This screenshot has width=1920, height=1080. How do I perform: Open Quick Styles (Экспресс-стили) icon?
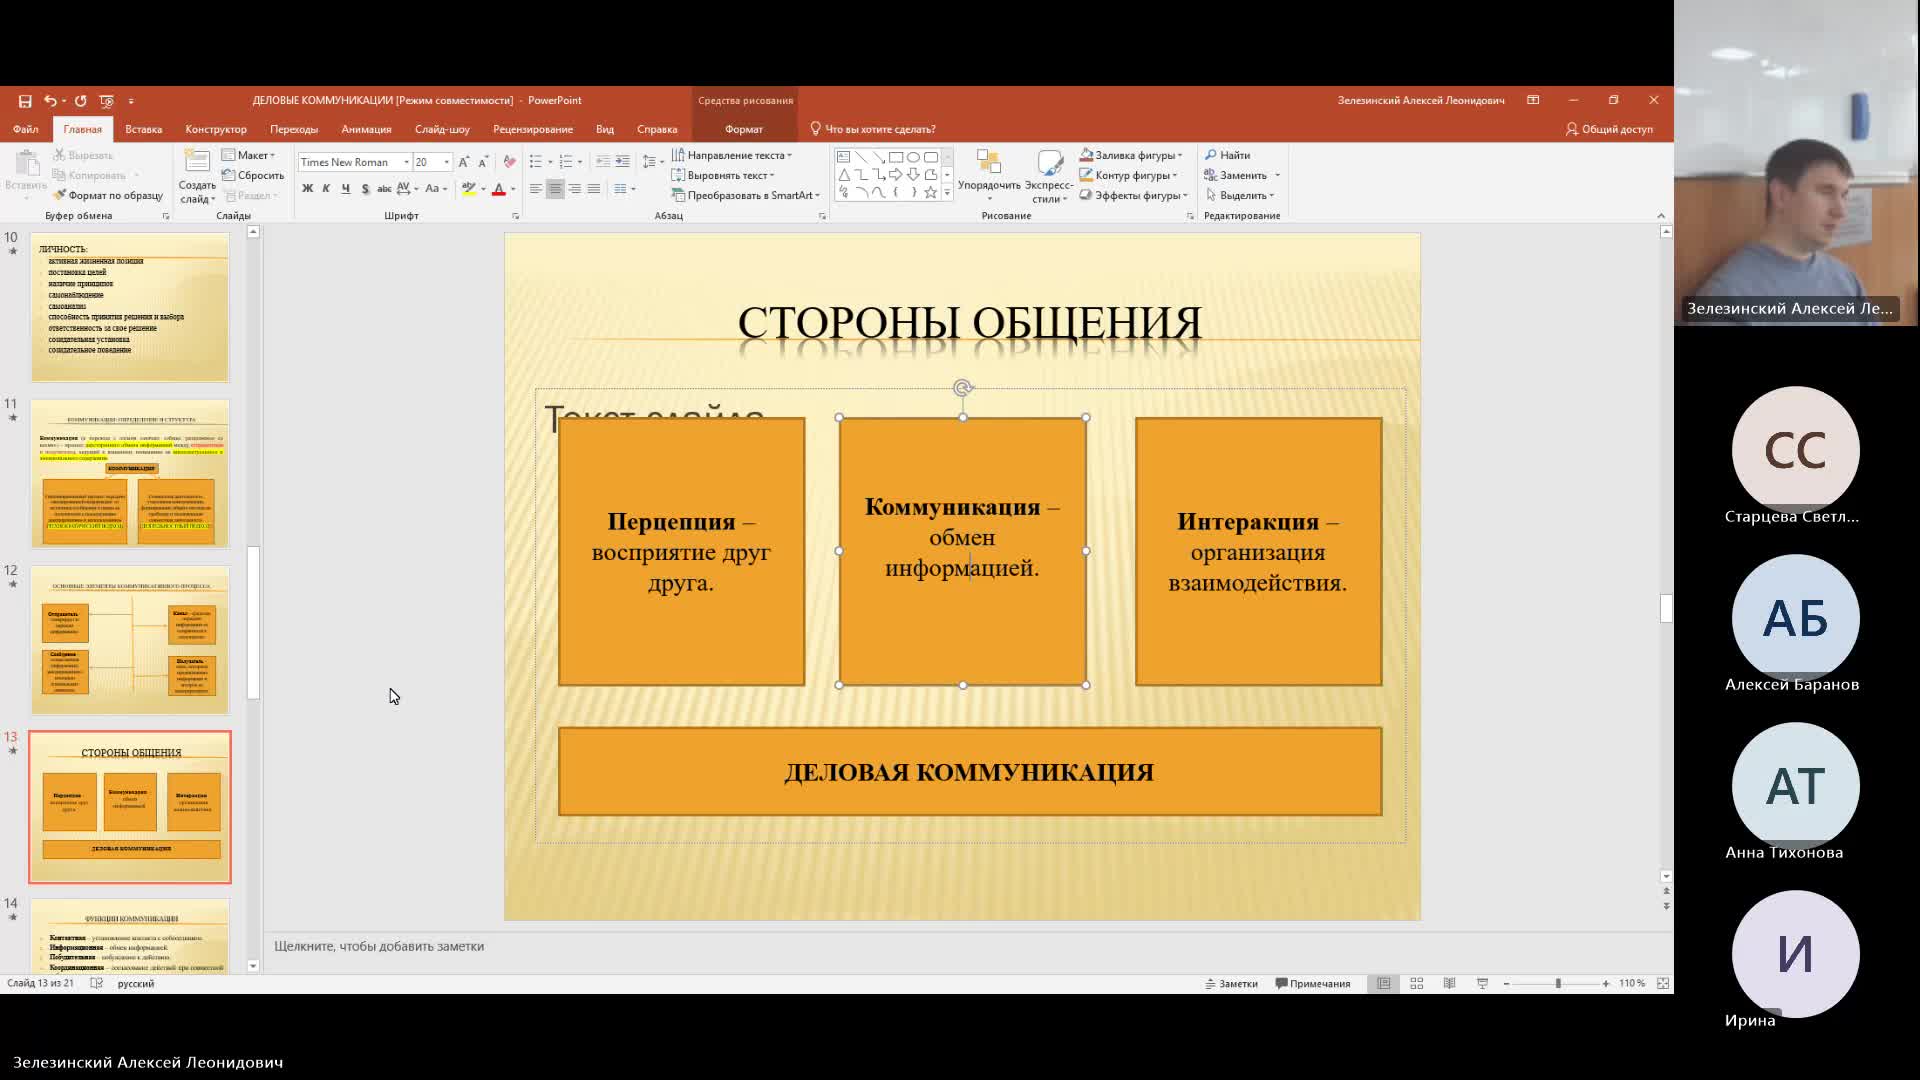click(1049, 163)
